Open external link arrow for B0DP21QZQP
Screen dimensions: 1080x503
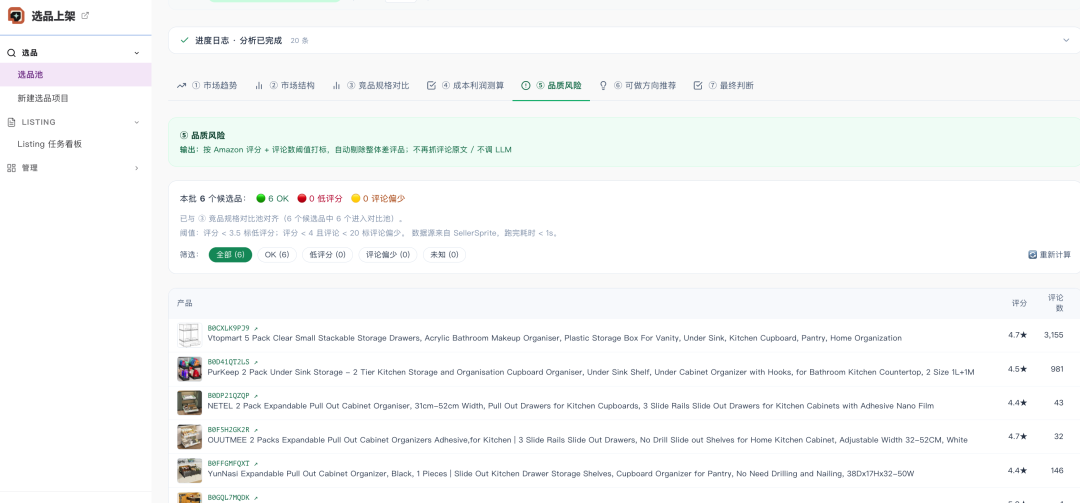pyautogui.click(x=256, y=396)
